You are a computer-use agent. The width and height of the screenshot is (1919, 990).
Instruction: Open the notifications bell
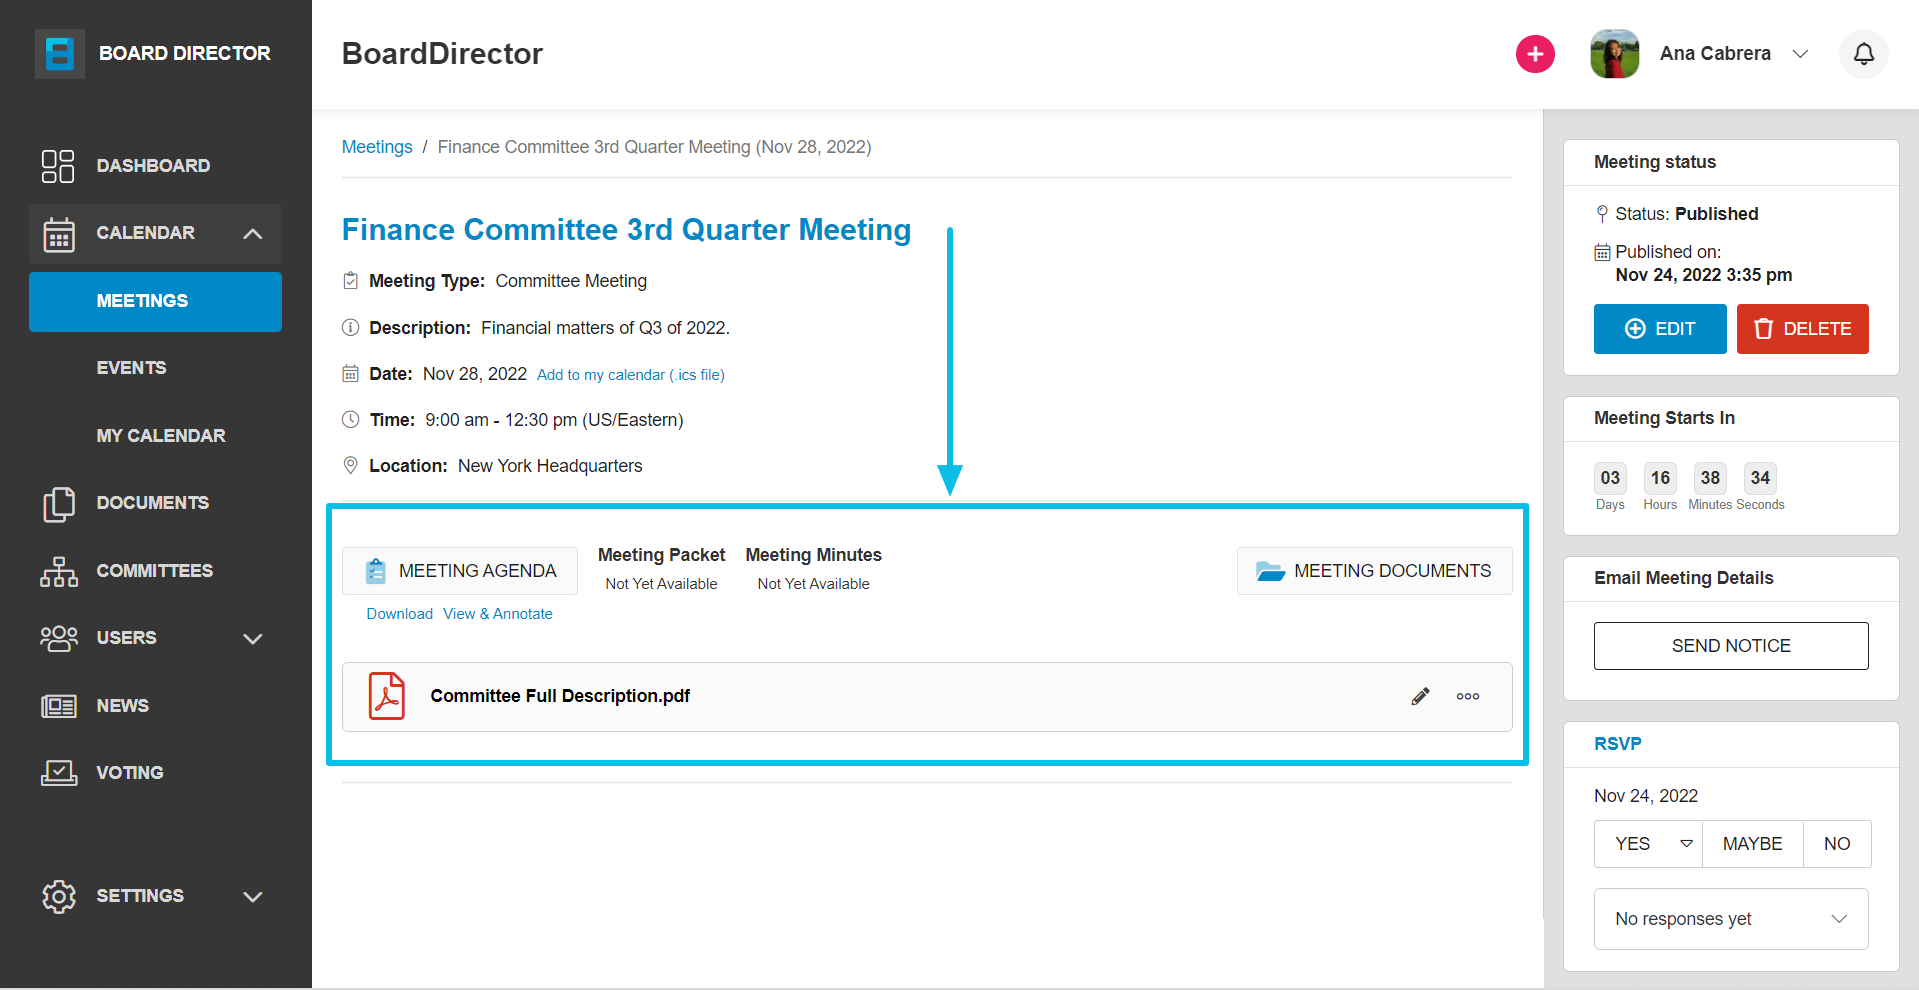pos(1863,54)
